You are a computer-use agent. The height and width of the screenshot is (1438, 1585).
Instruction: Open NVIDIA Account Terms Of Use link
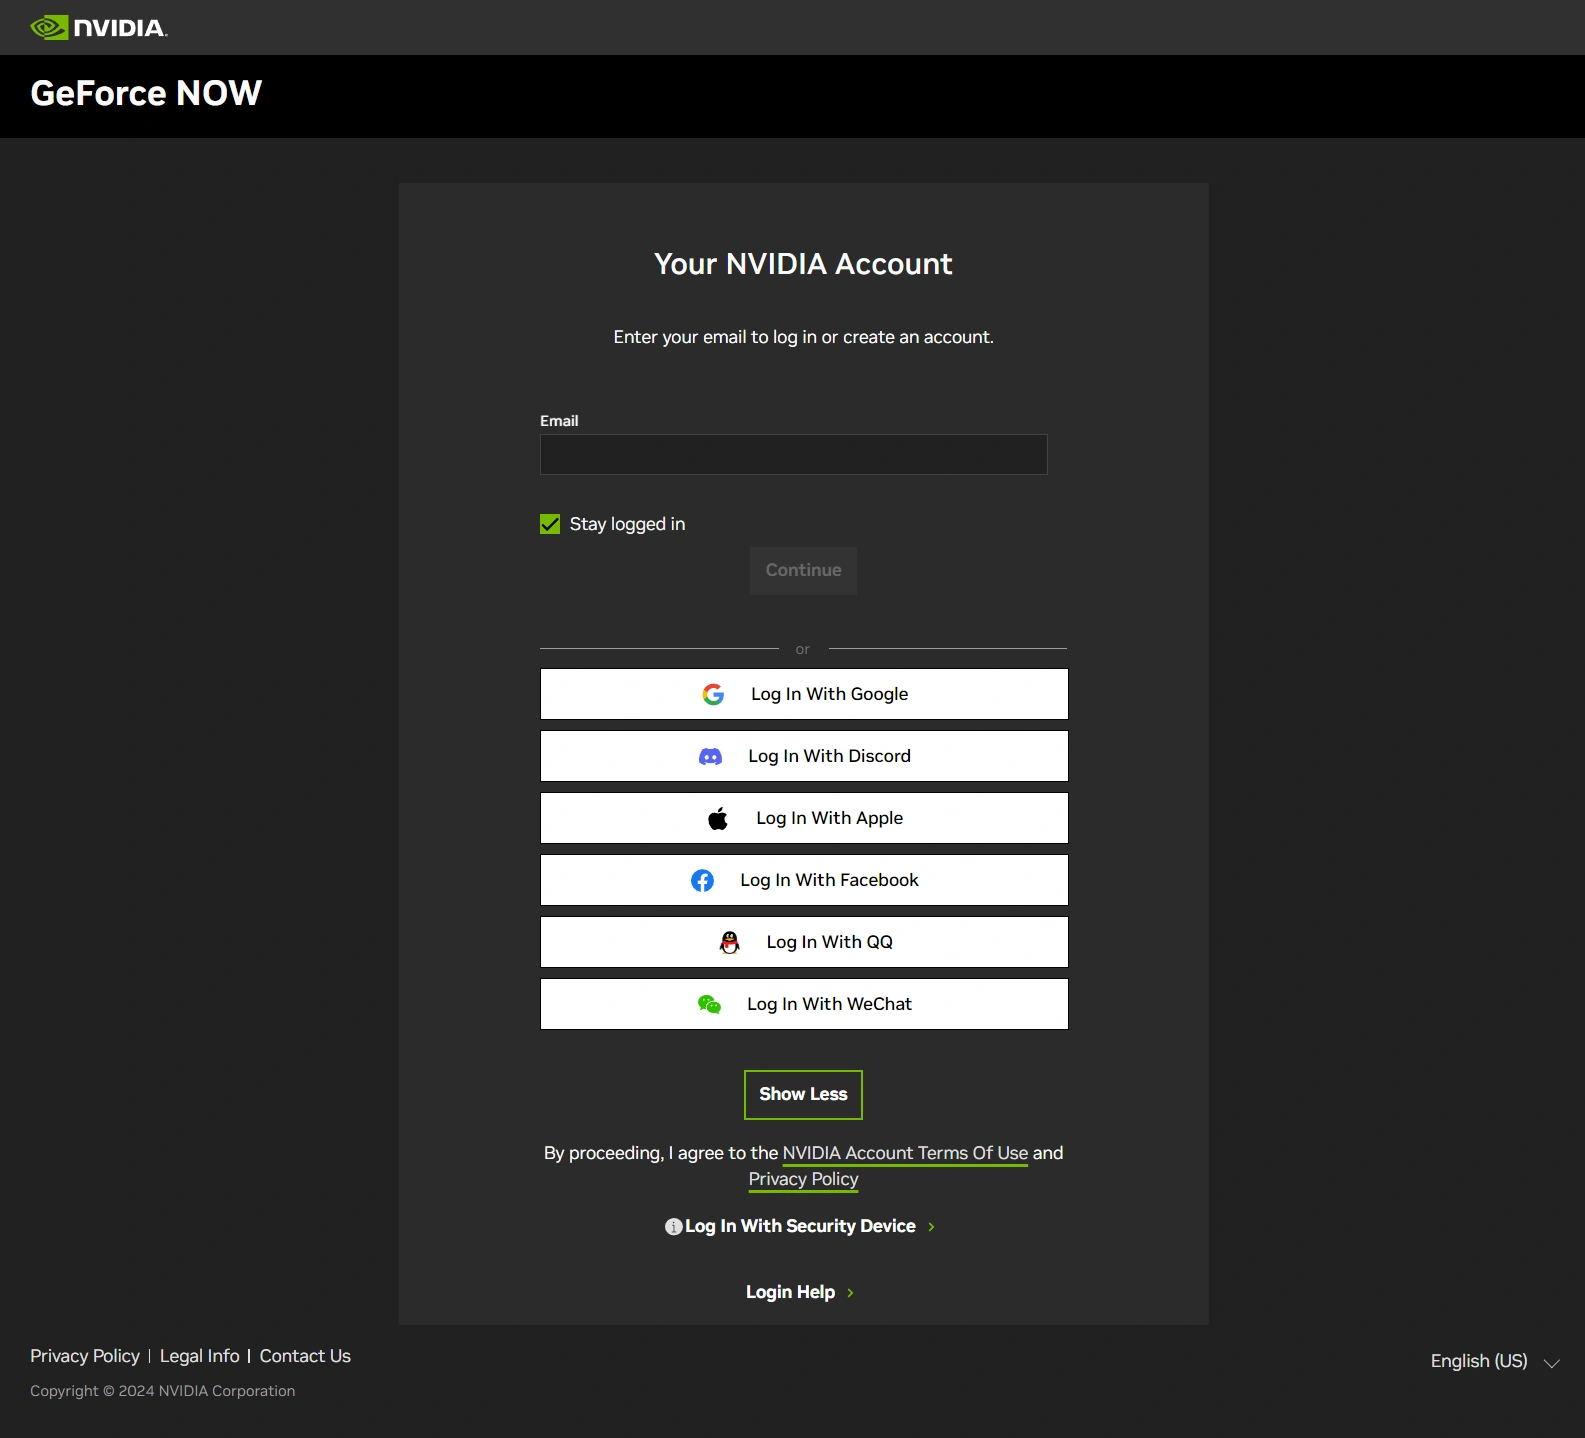[905, 1153]
